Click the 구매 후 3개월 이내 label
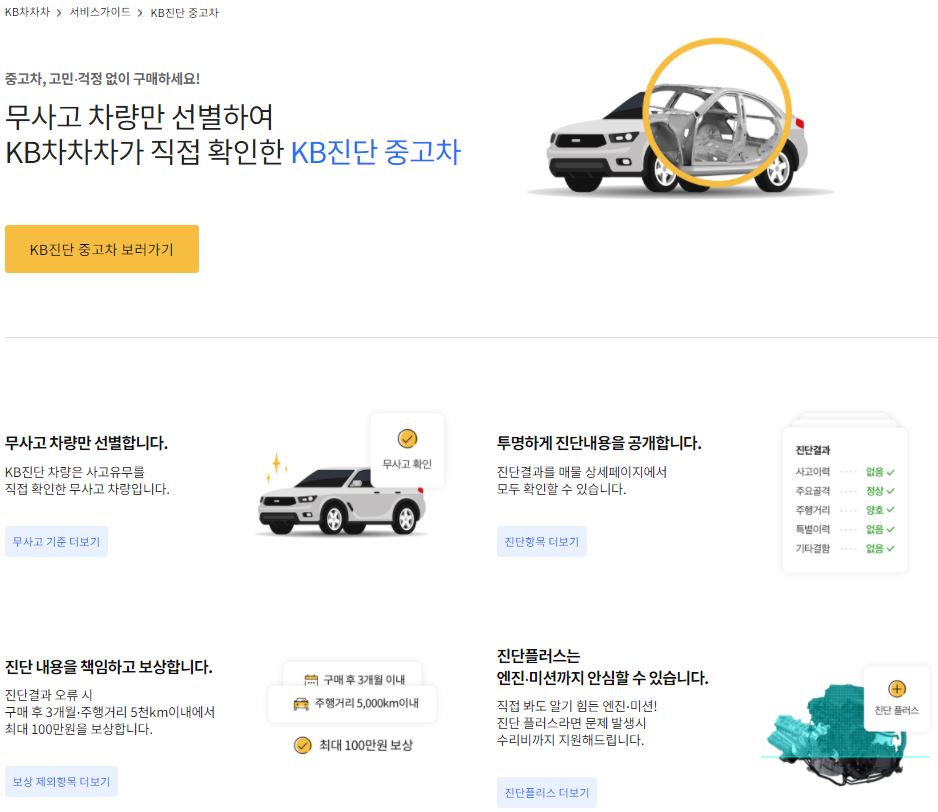Viewport: 938px width, 812px height. (364, 680)
